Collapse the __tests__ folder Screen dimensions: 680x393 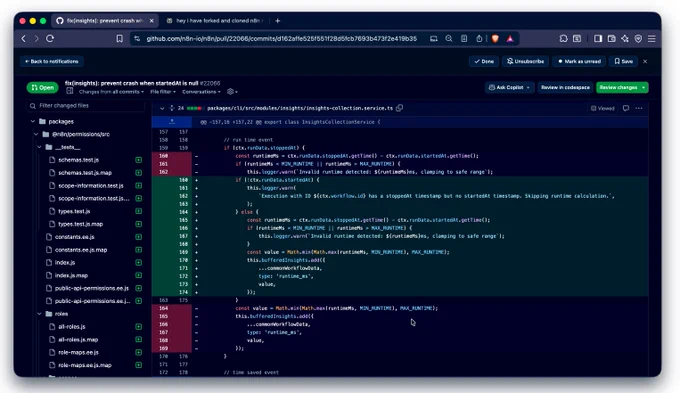coord(39,147)
